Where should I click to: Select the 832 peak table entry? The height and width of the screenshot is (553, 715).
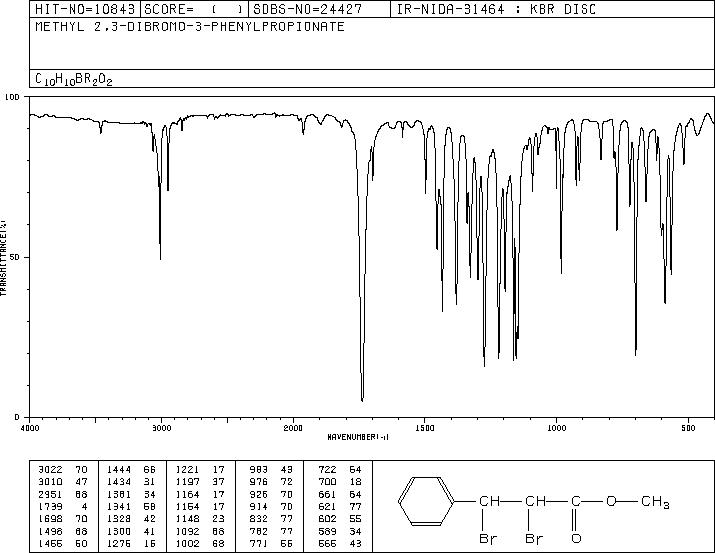pos(271,519)
